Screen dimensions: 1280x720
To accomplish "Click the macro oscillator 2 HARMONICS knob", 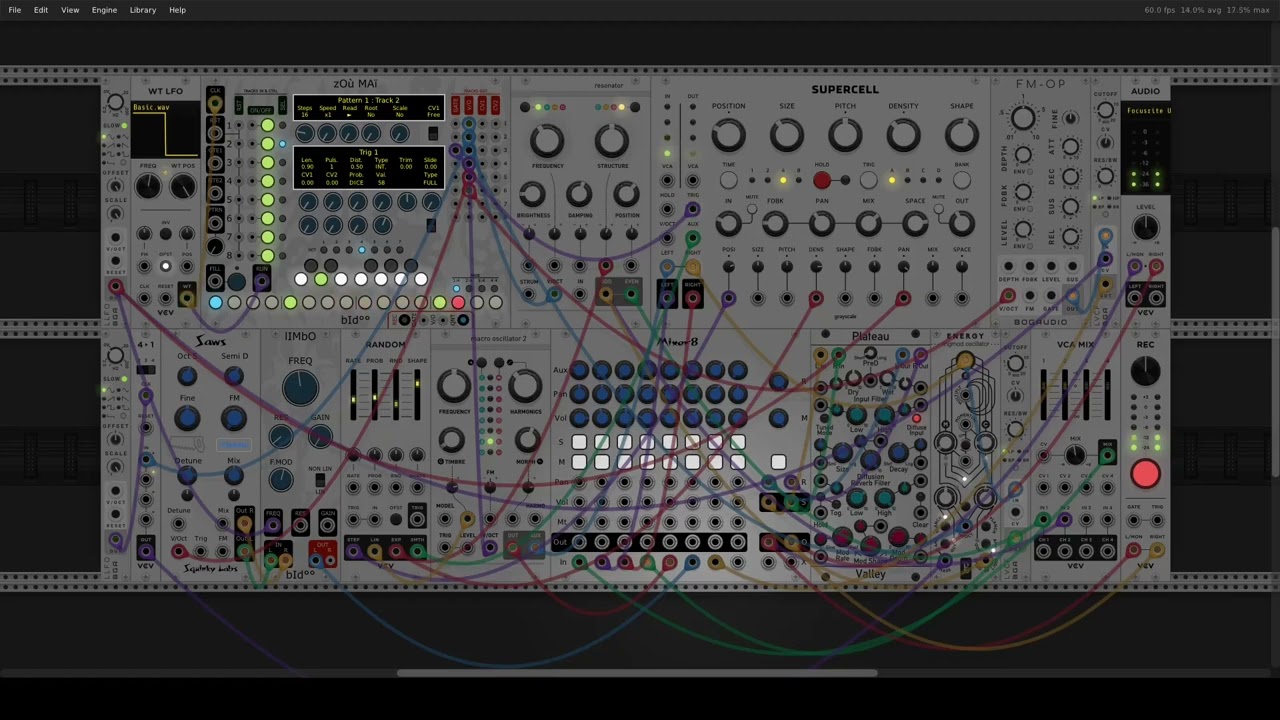I will tap(525, 386).
